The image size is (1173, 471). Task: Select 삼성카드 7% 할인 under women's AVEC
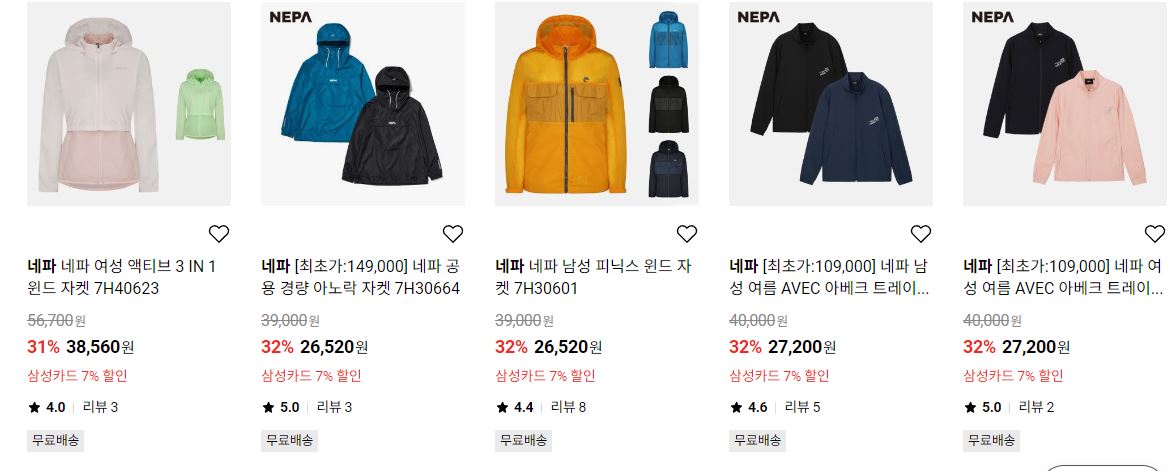pyautogui.click(x=1013, y=375)
